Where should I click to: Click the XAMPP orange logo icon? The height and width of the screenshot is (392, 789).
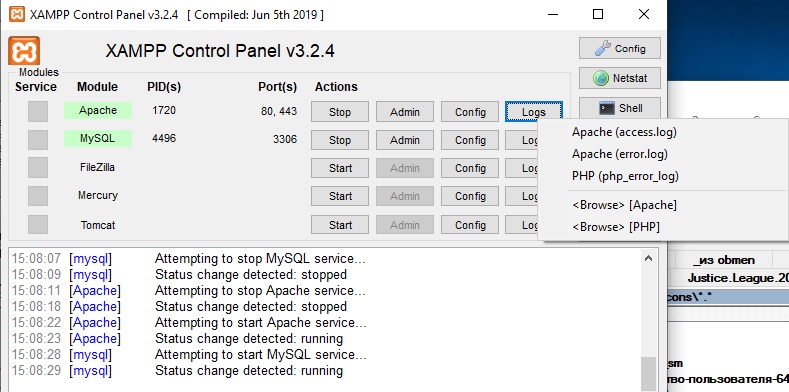click(24, 50)
